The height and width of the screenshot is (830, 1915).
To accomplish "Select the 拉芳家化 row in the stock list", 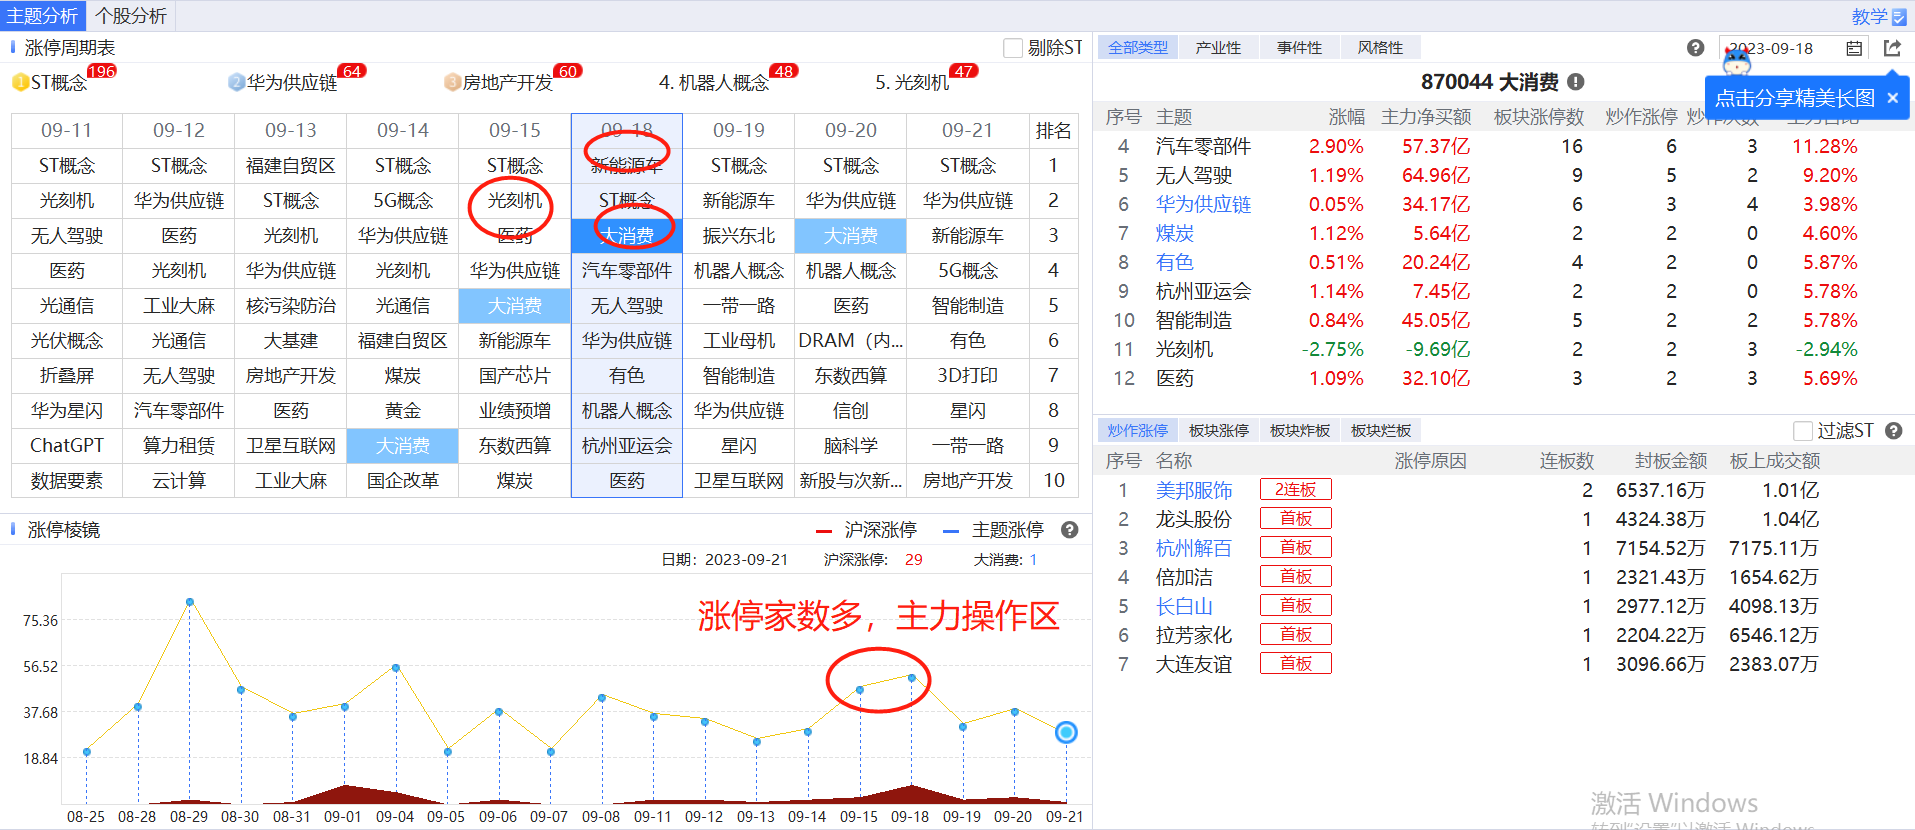I will coord(1504,635).
